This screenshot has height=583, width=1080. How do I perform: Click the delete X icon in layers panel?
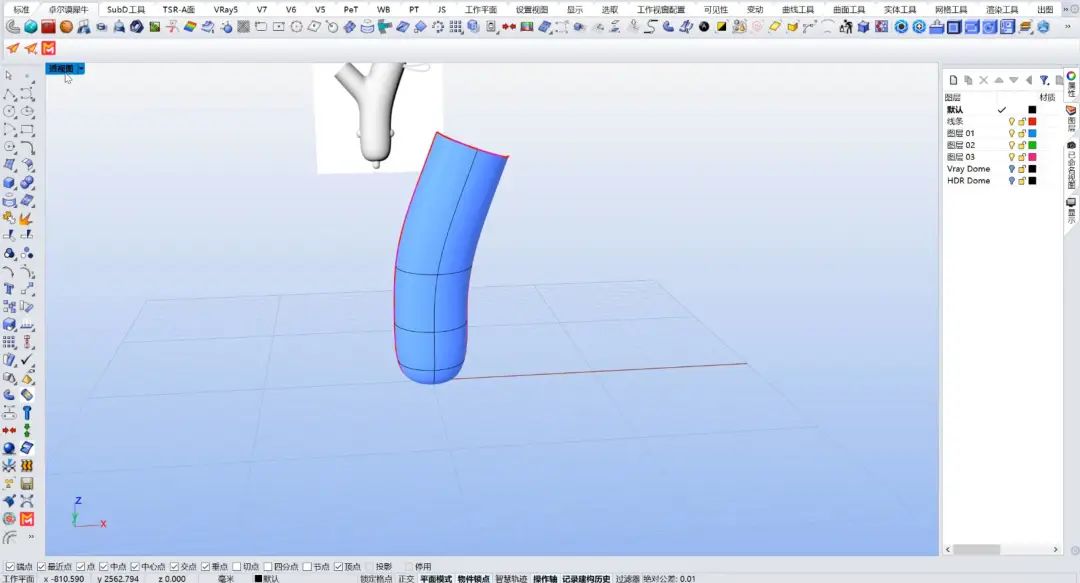pos(983,80)
